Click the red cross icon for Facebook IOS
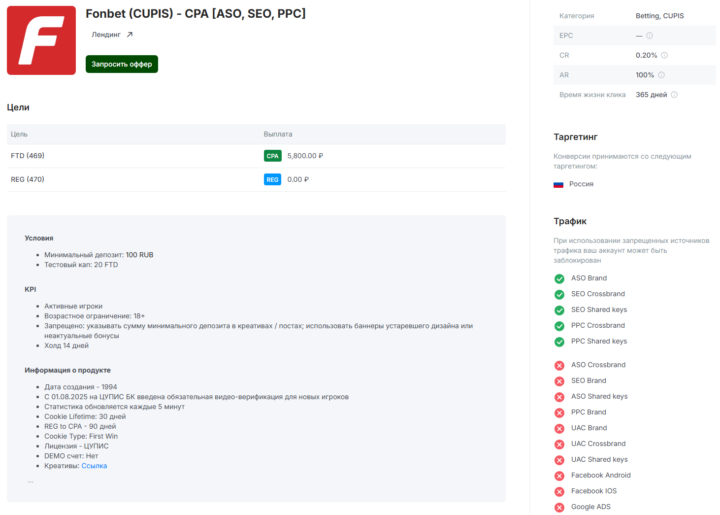The height and width of the screenshot is (515, 720). (559, 492)
